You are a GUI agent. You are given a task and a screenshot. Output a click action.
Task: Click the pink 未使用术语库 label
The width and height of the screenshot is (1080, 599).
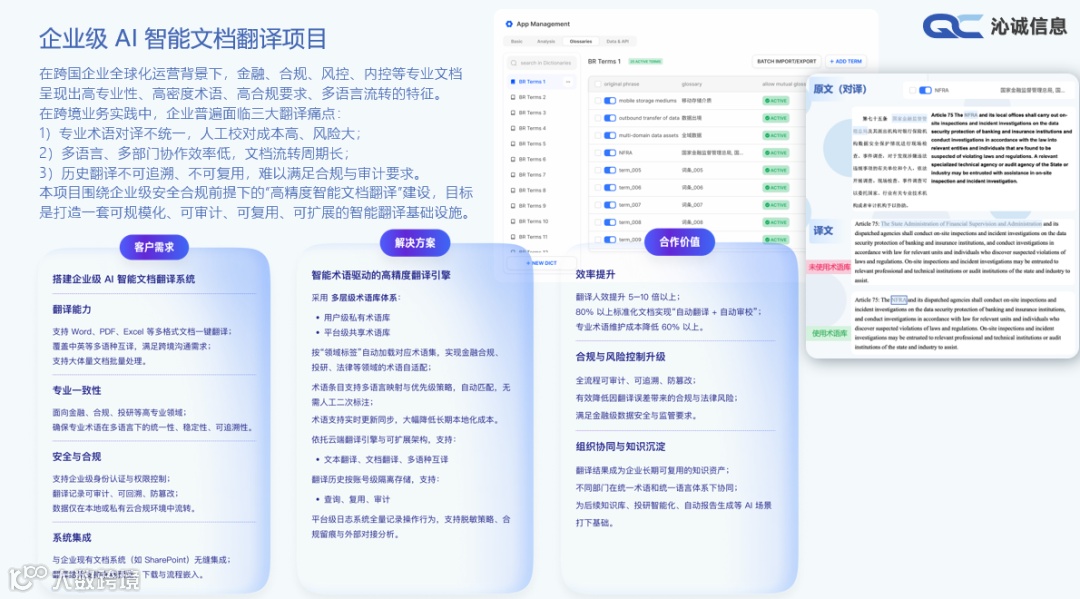pyautogui.click(x=829, y=266)
